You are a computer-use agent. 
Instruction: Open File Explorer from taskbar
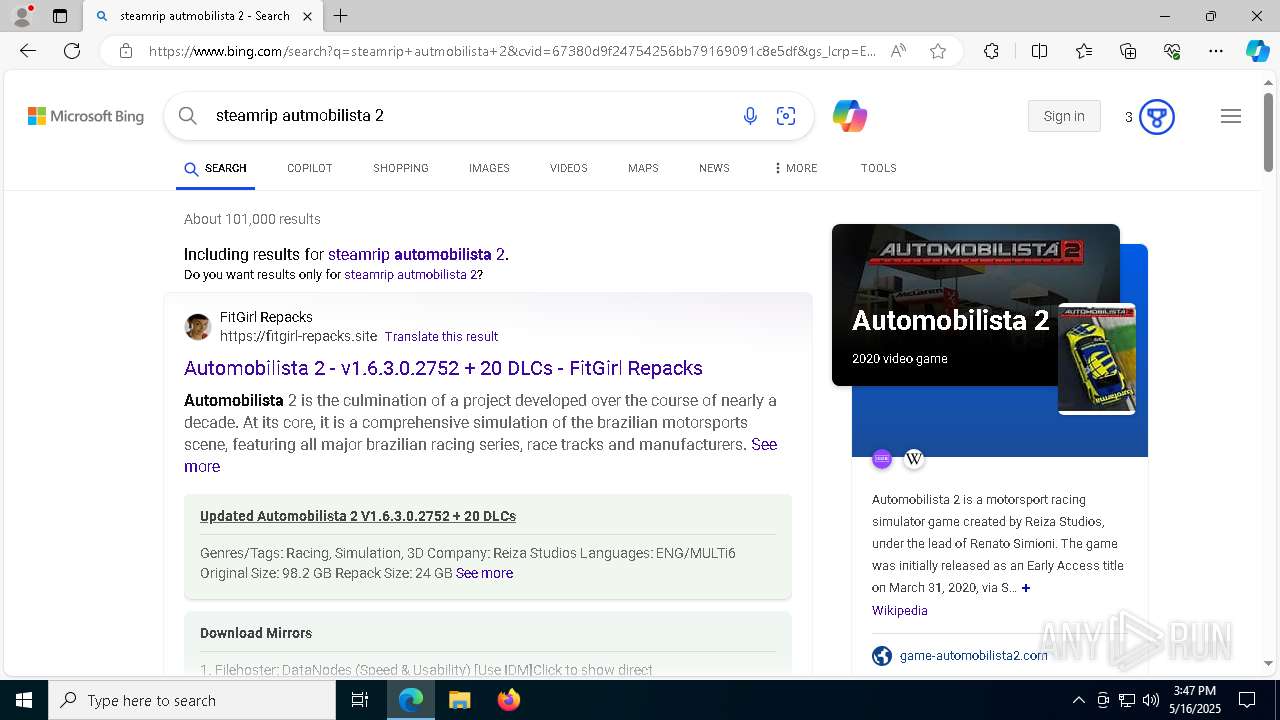pos(459,700)
